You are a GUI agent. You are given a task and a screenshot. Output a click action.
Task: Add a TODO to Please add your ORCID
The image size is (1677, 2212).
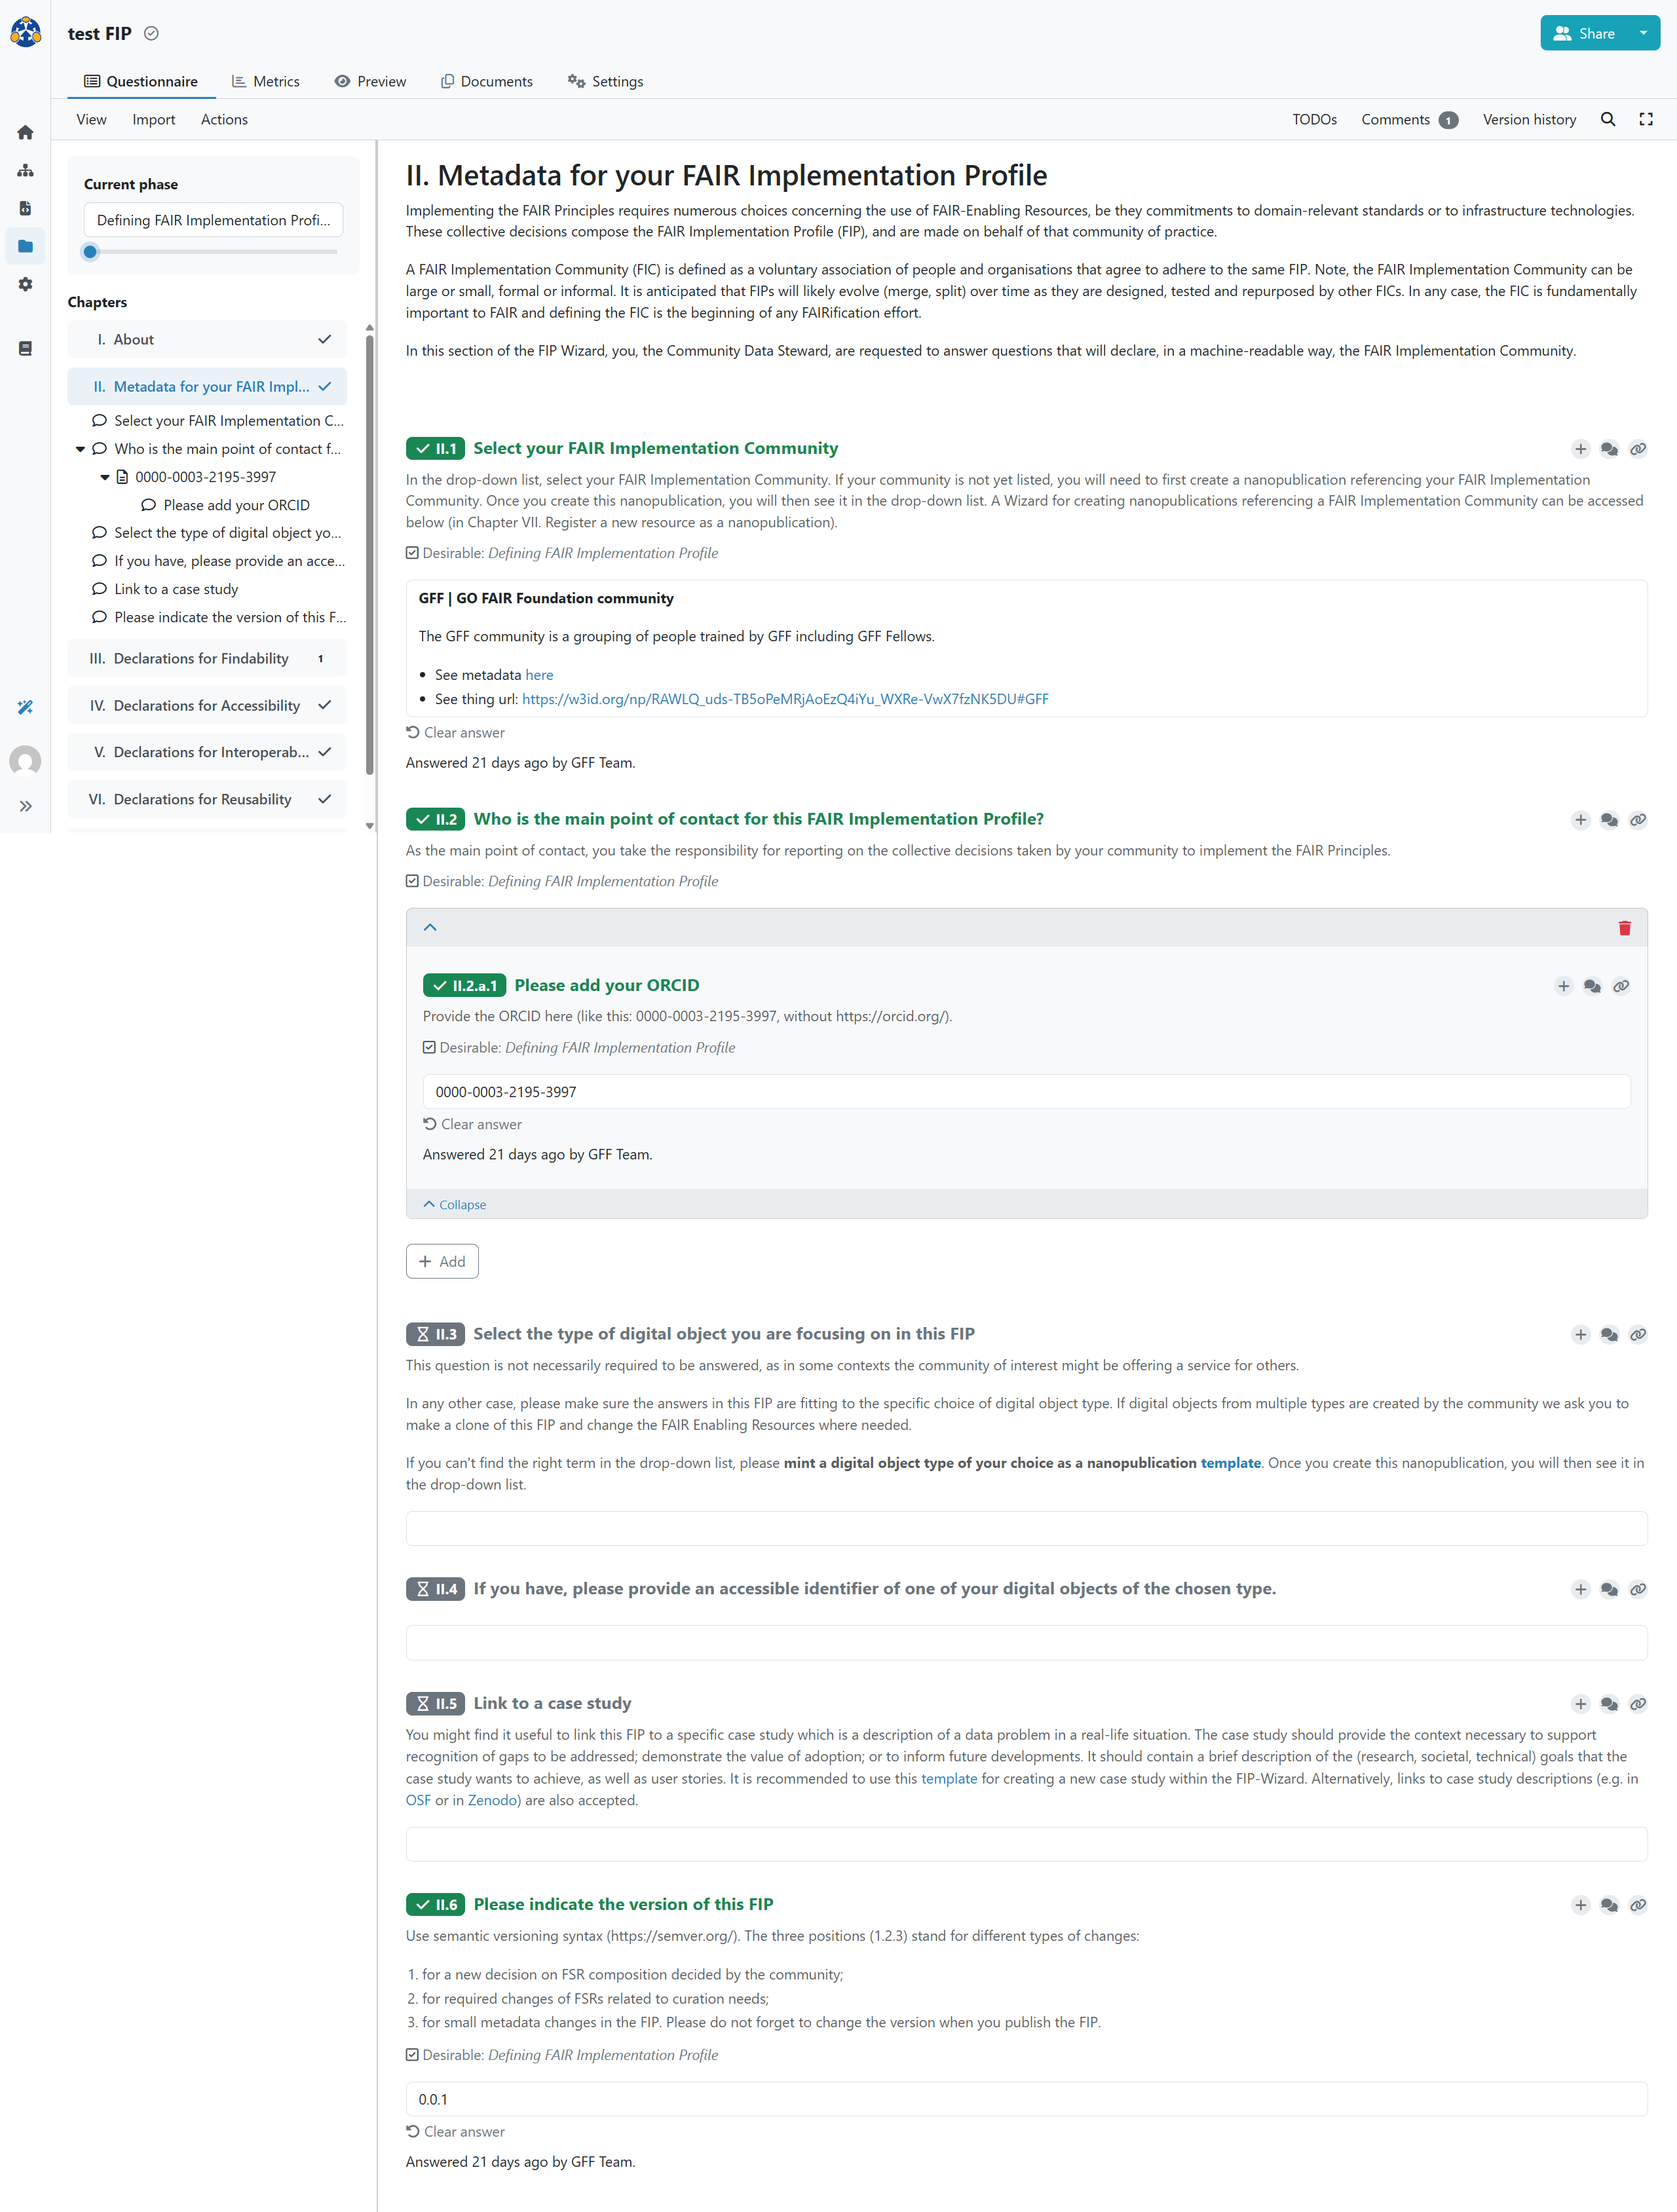click(1563, 986)
